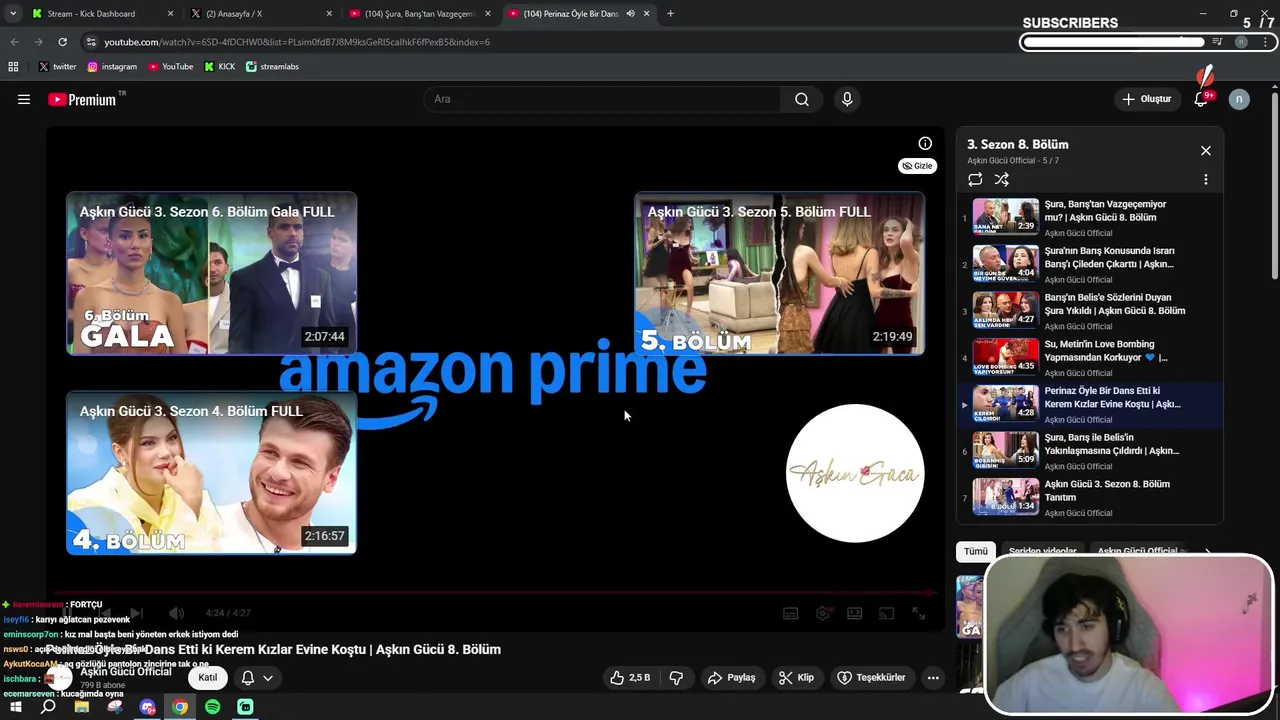Open playlist three-dot options menu
Viewport: 1280px width, 720px height.
coord(1205,180)
